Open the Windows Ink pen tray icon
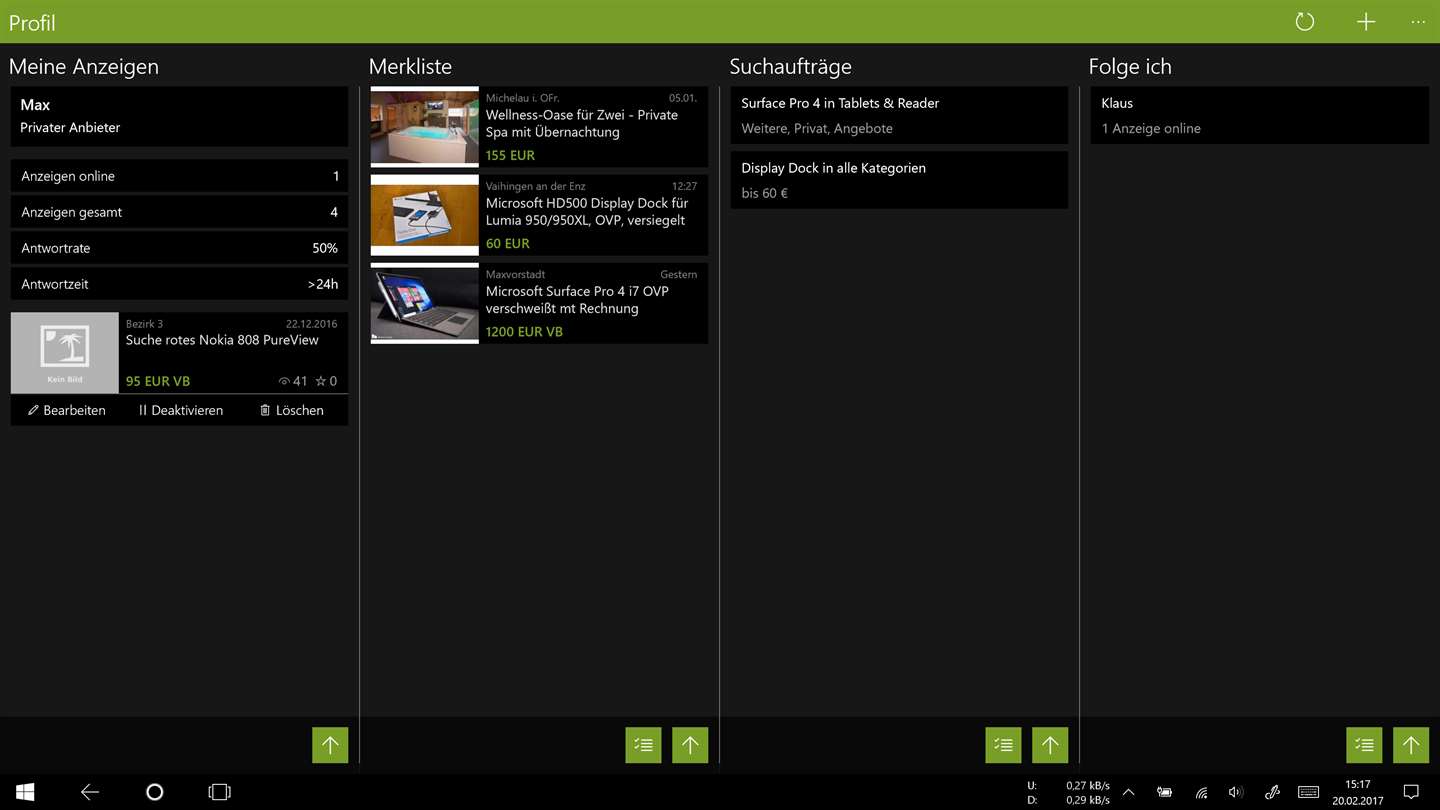The width and height of the screenshot is (1440, 810). [x=1272, y=792]
